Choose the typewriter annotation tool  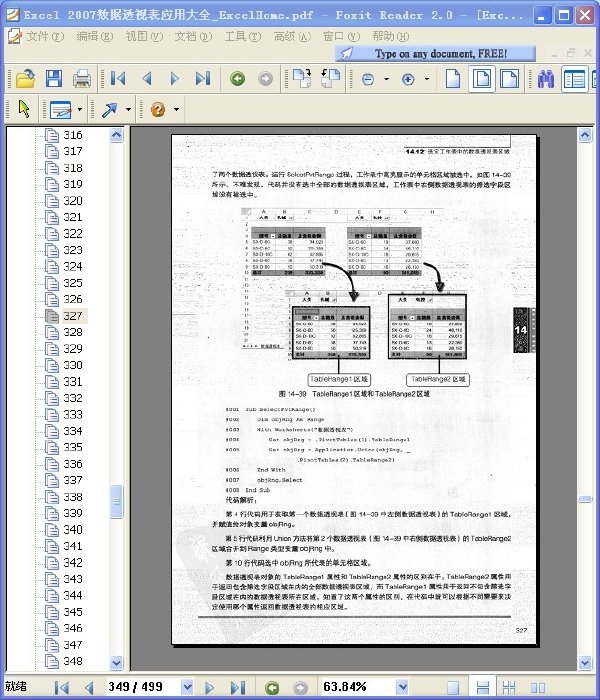(61, 110)
